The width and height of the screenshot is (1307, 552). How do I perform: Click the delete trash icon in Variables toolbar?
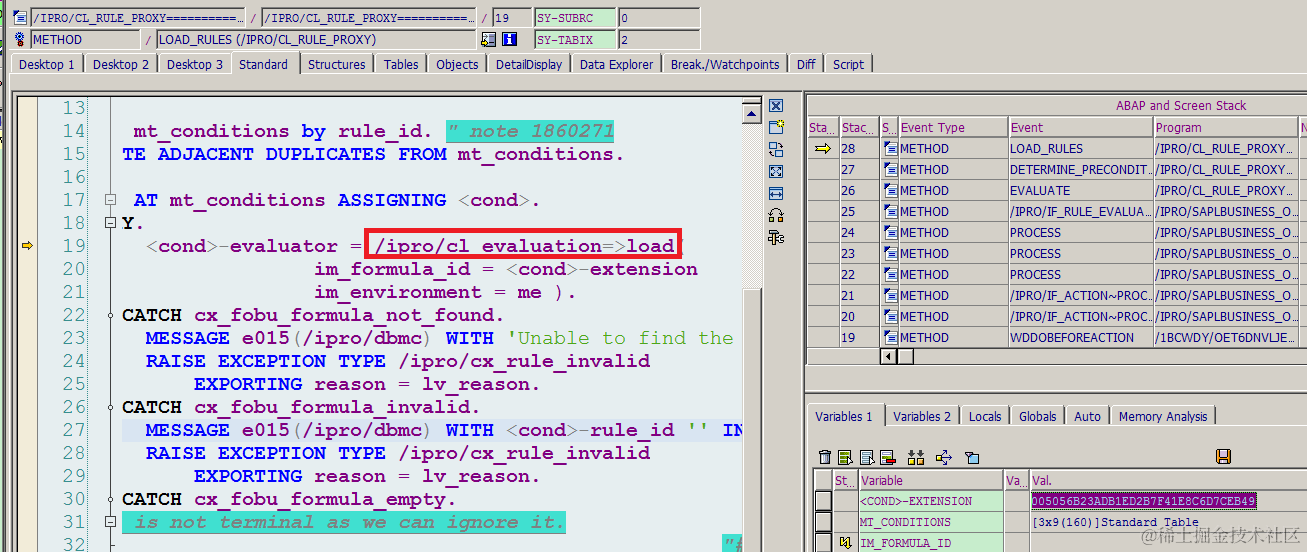coord(825,457)
